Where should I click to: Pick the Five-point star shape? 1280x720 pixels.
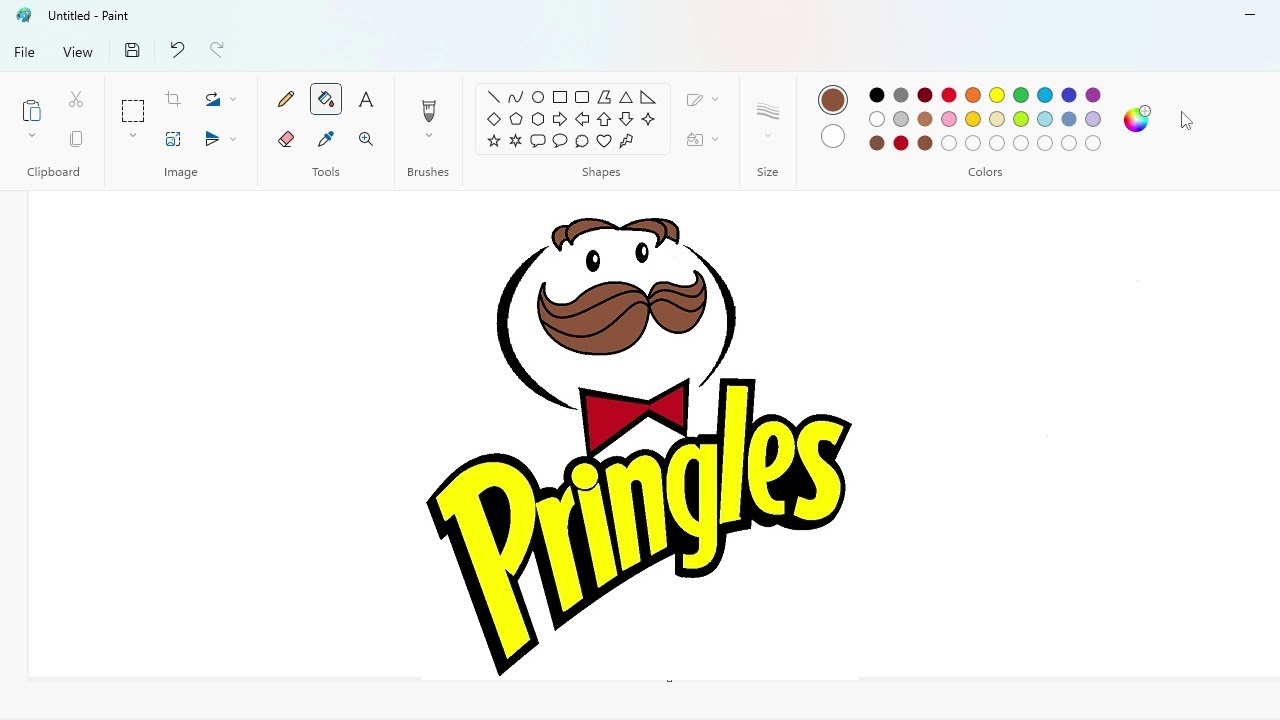pyautogui.click(x=494, y=141)
